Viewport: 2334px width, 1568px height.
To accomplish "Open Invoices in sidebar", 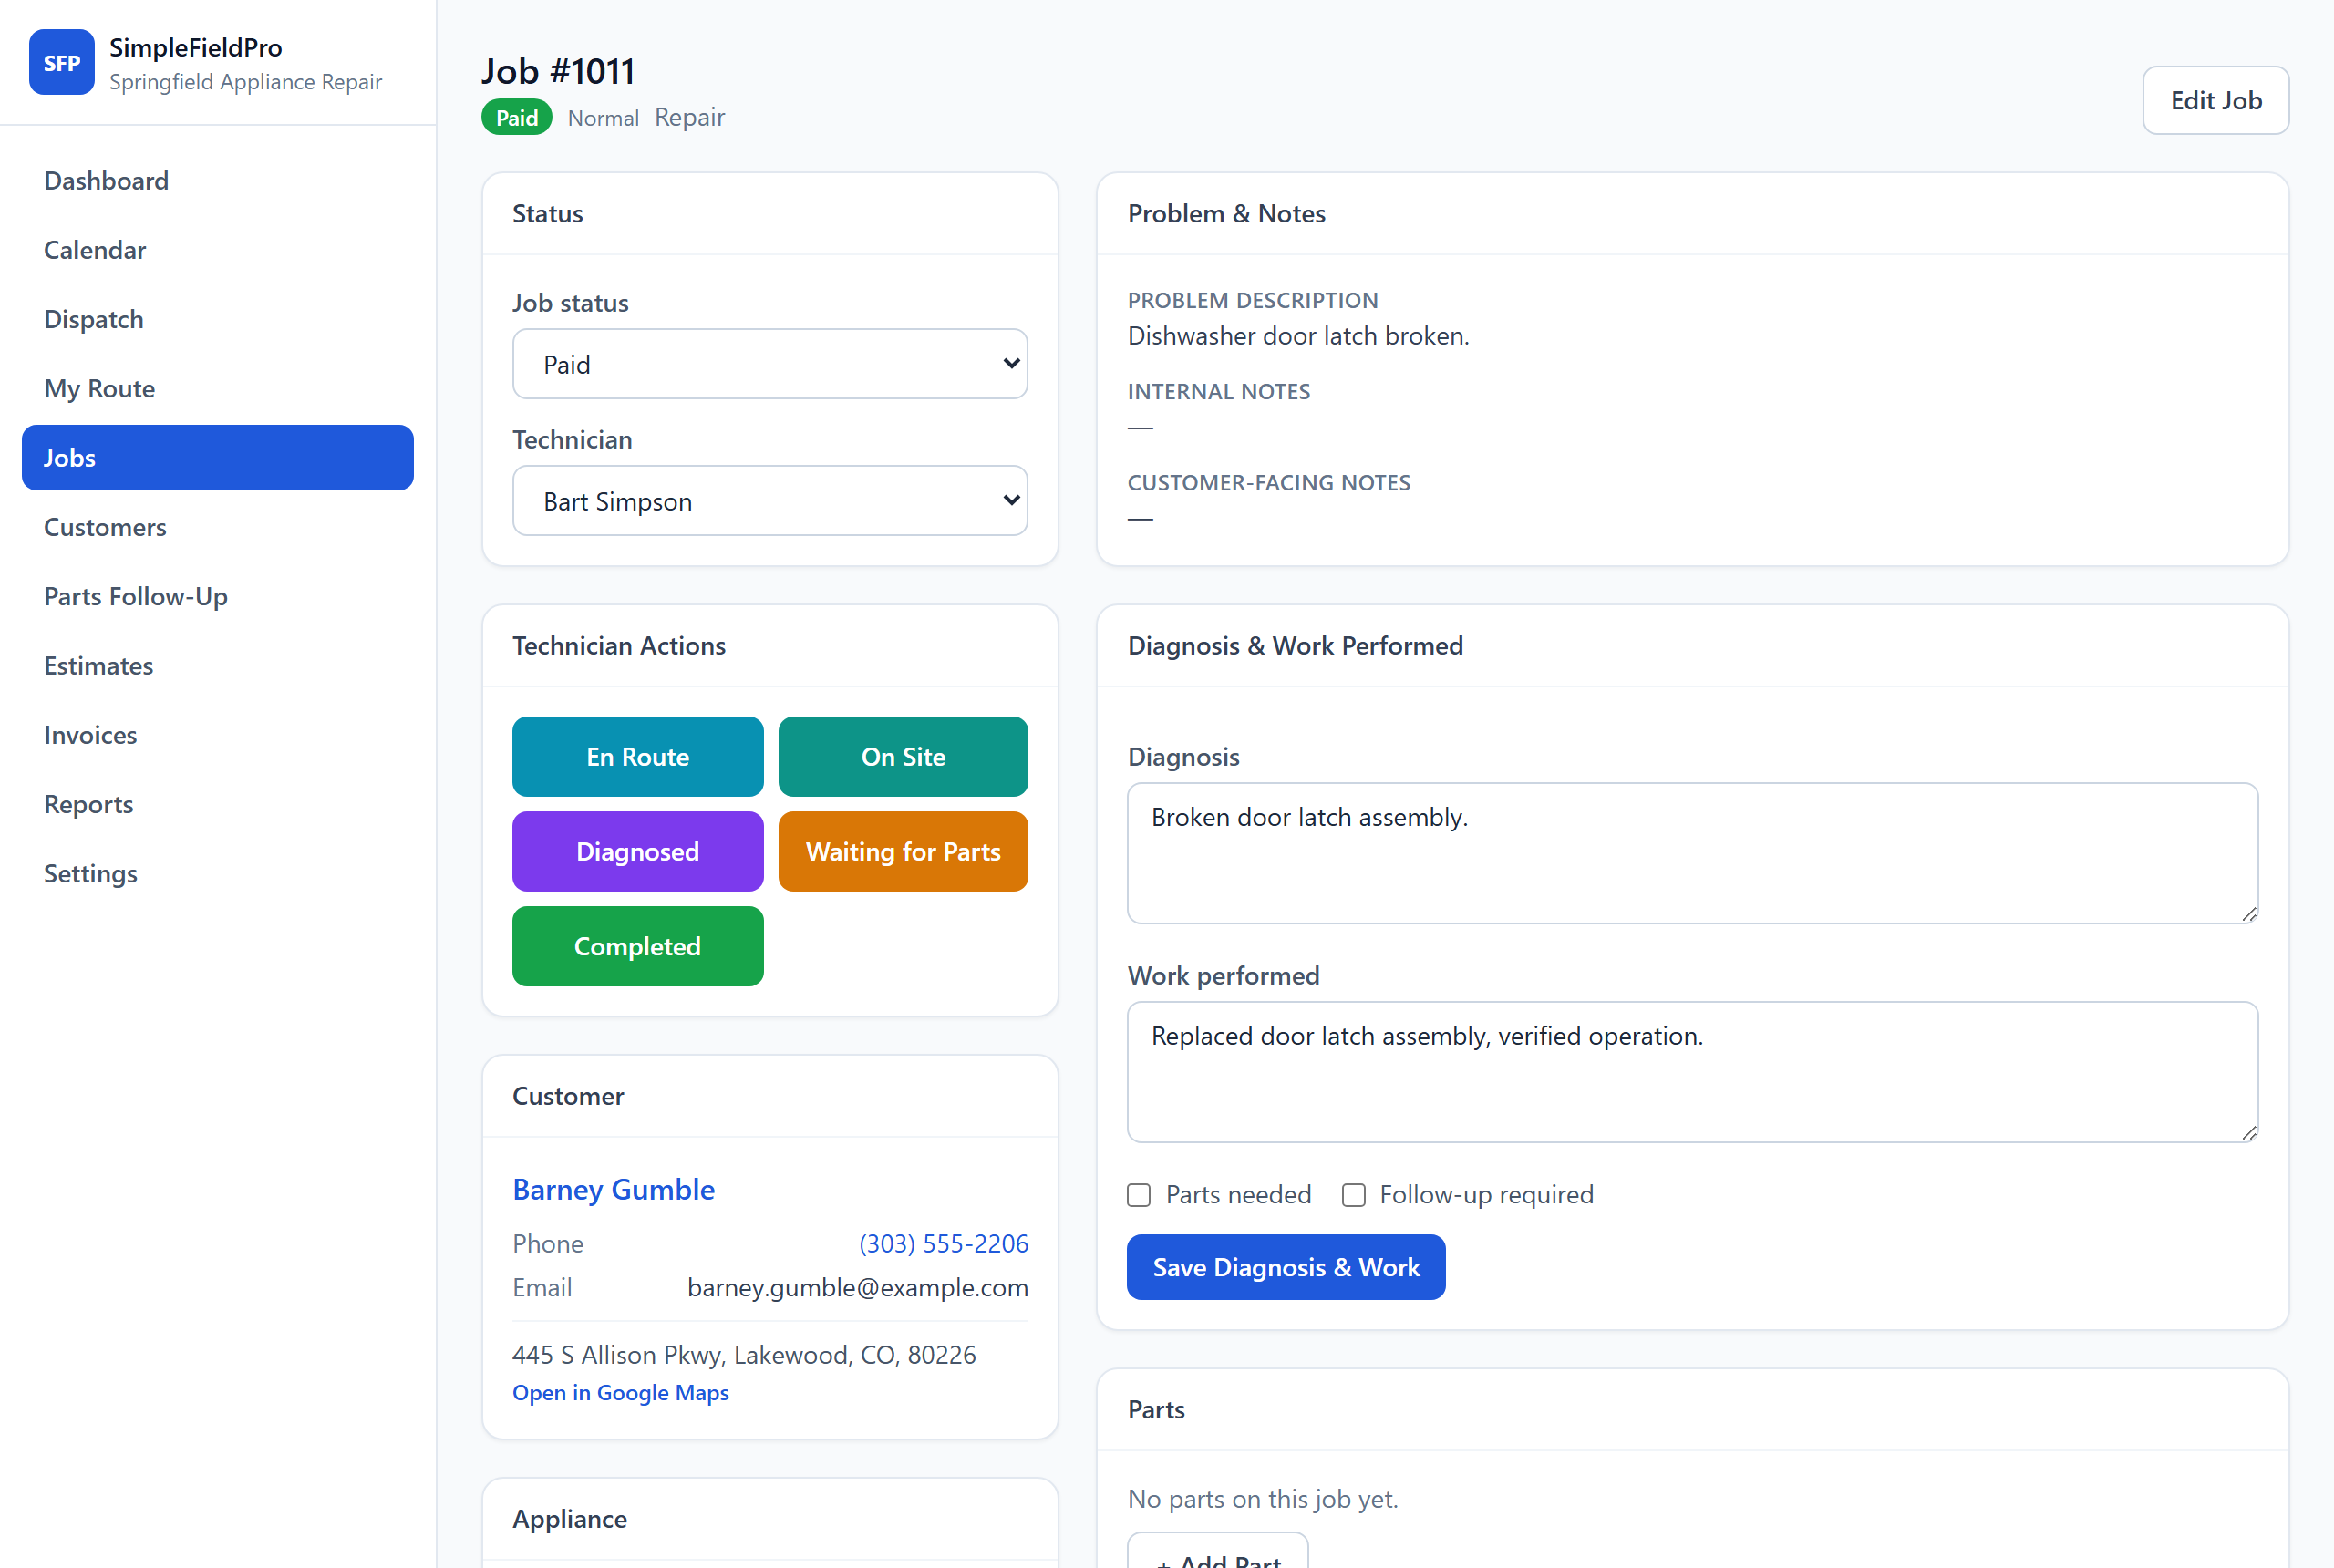I will pos(217,735).
